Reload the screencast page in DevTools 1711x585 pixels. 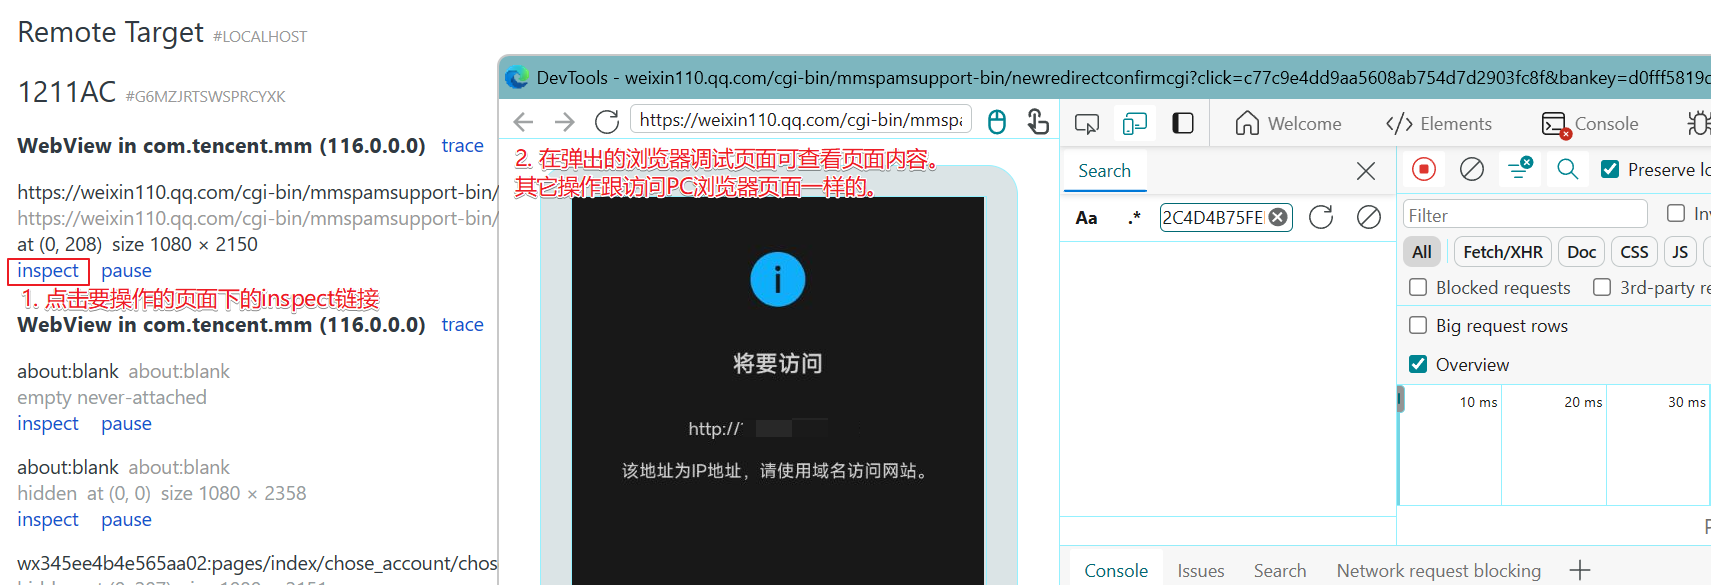click(x=607, y=122)
